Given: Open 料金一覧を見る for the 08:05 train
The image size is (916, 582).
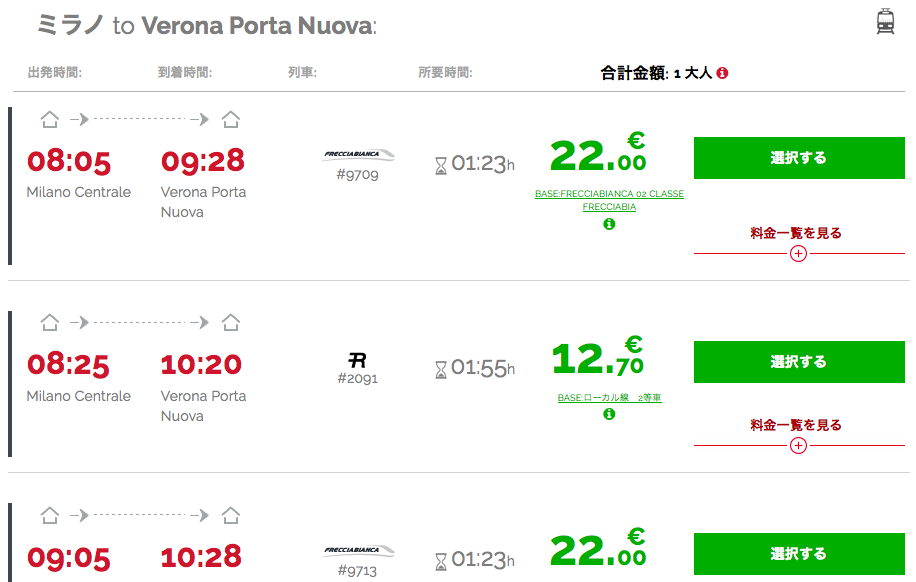Looking at the screenshot, I should coord(796,233).
